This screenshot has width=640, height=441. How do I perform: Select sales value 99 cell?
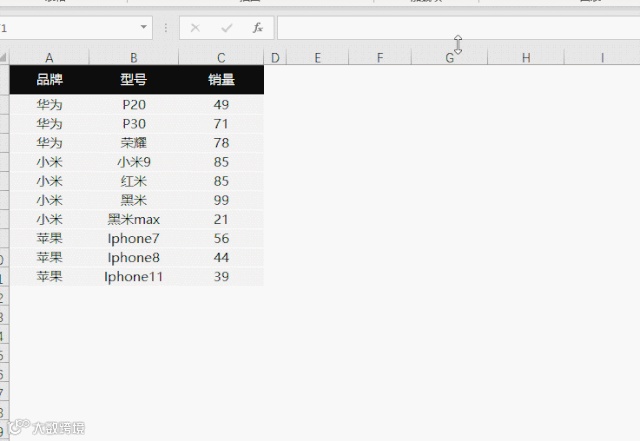(221, 200)
